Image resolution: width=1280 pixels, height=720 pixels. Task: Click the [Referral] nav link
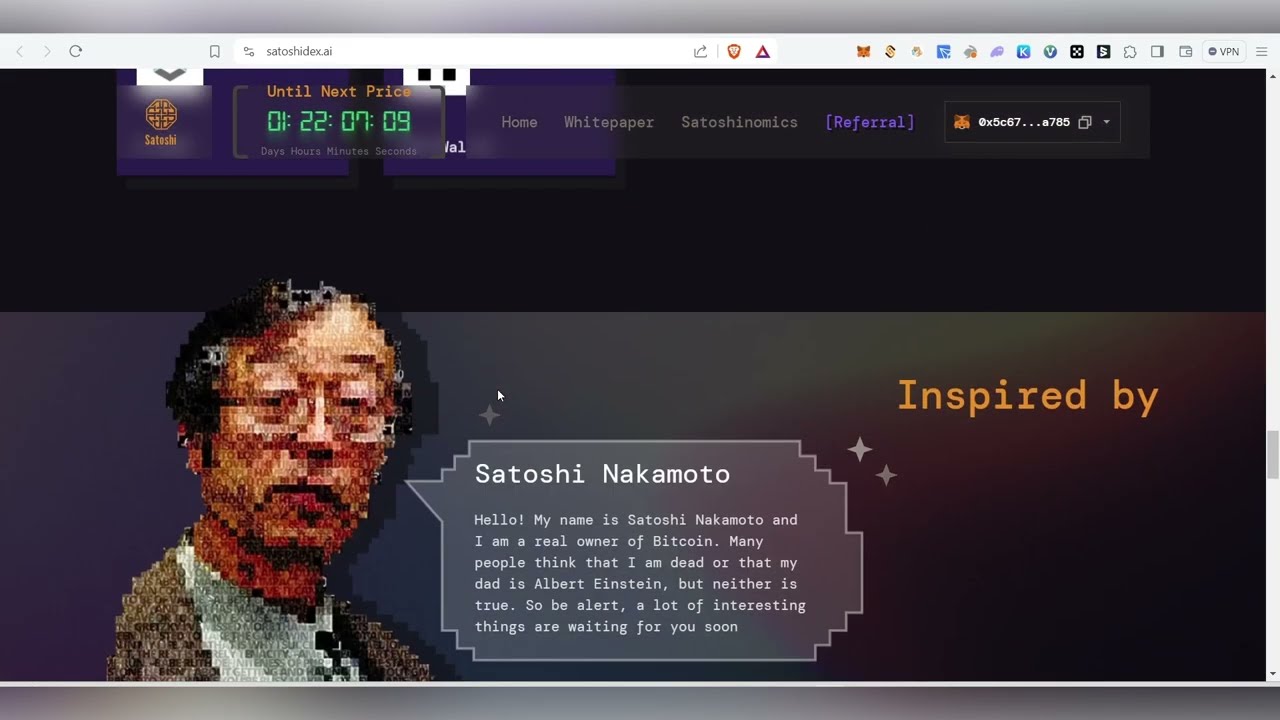coord(870,122)
